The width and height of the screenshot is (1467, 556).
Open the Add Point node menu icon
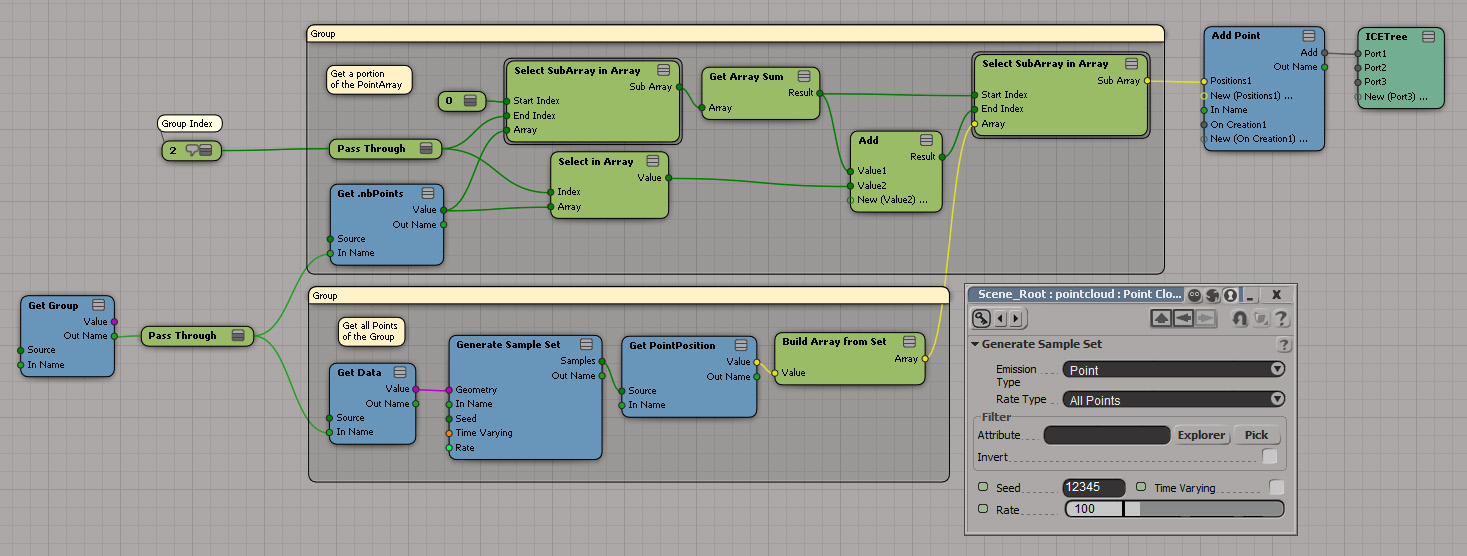pyautogui.click(x=1308, y=36)
